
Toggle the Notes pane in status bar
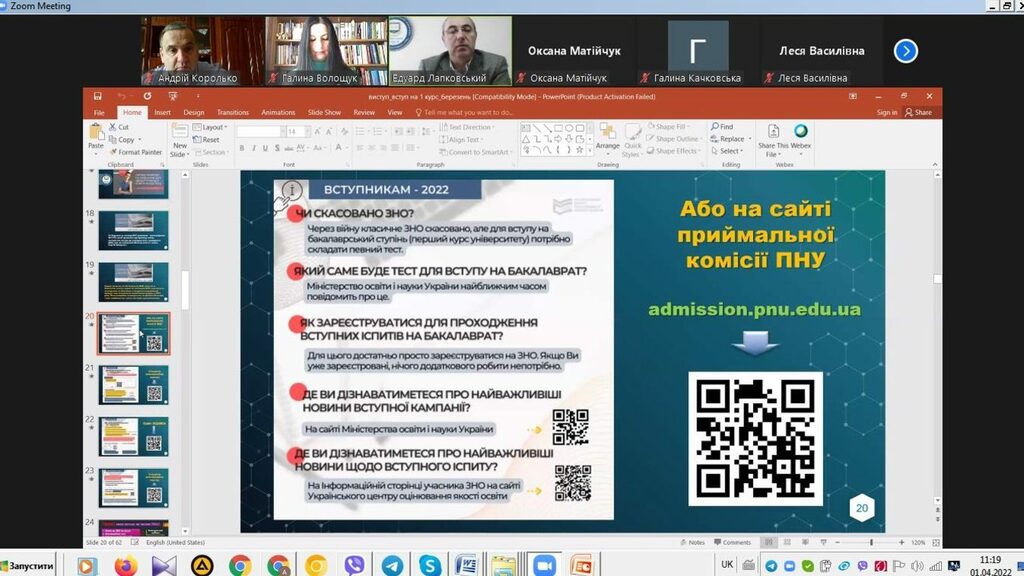[x=692, y=542]
